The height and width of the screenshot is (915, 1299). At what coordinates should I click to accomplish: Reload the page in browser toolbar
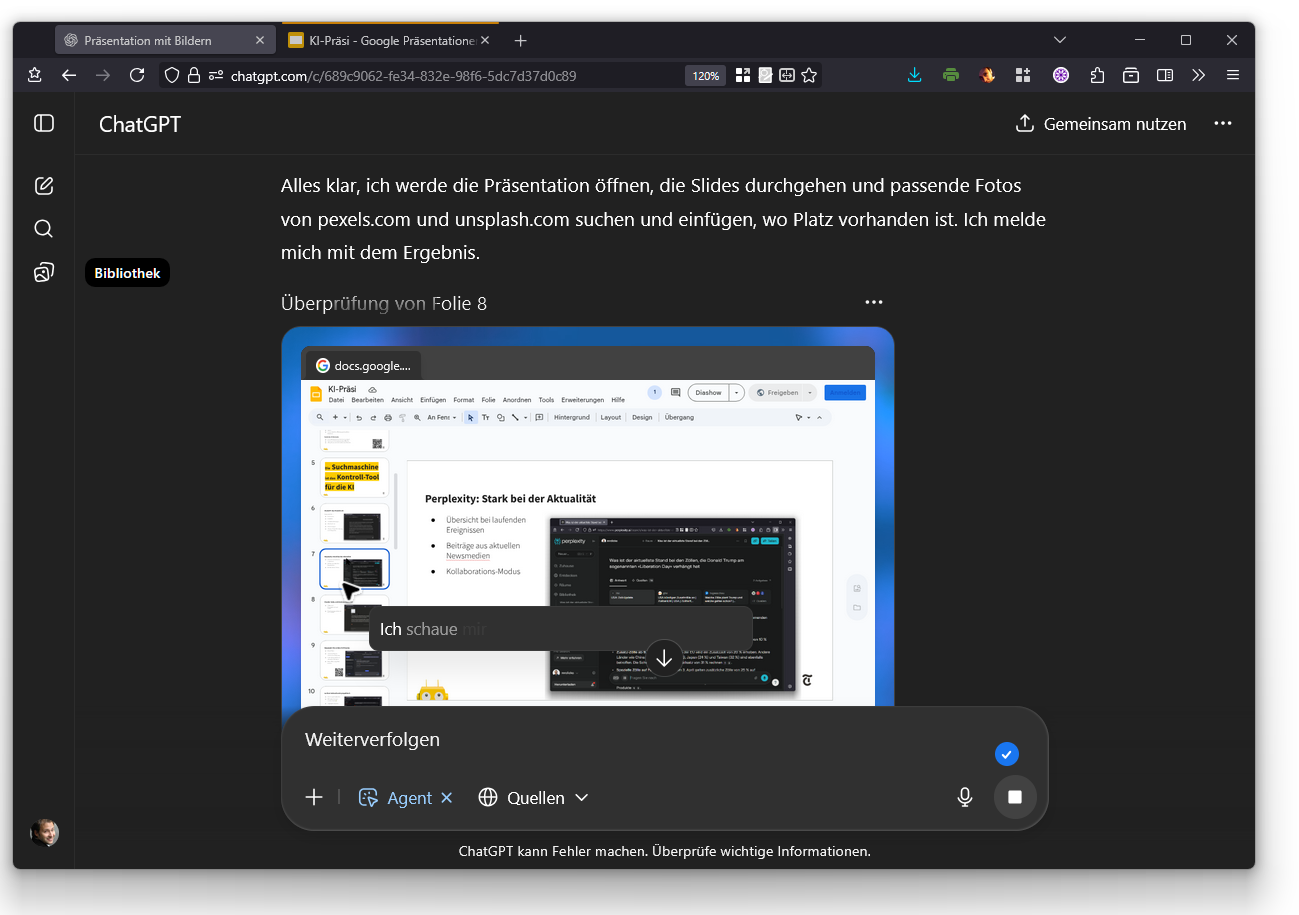pos(138,75)
